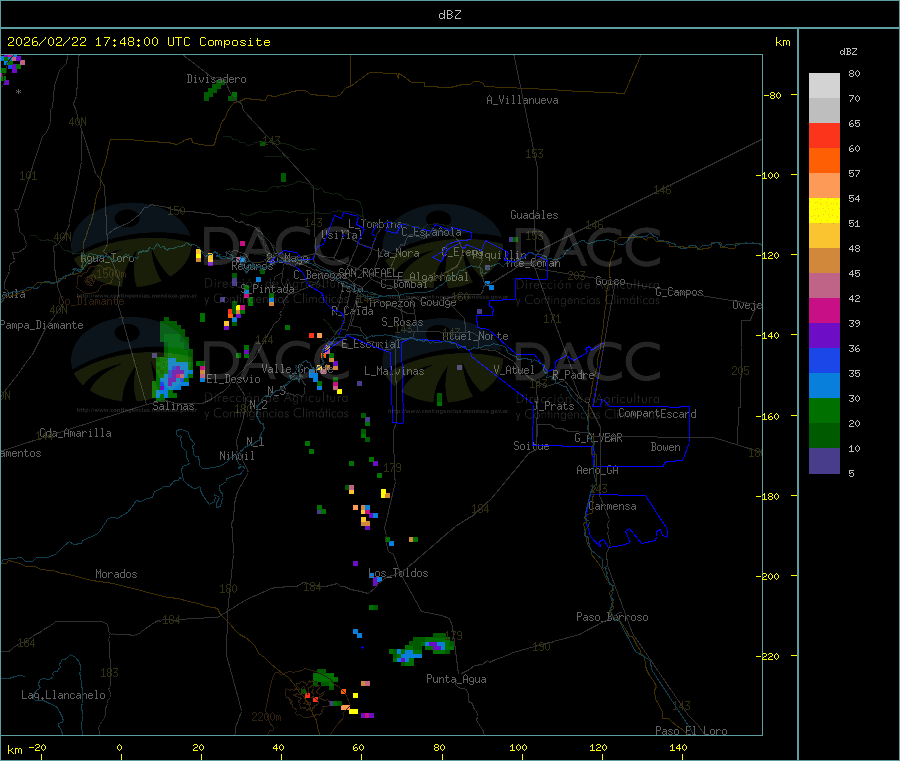Click the 100 km x-axis tick label
The width and height of the screenshot is (900, 761).
click(x=518, y=747)
